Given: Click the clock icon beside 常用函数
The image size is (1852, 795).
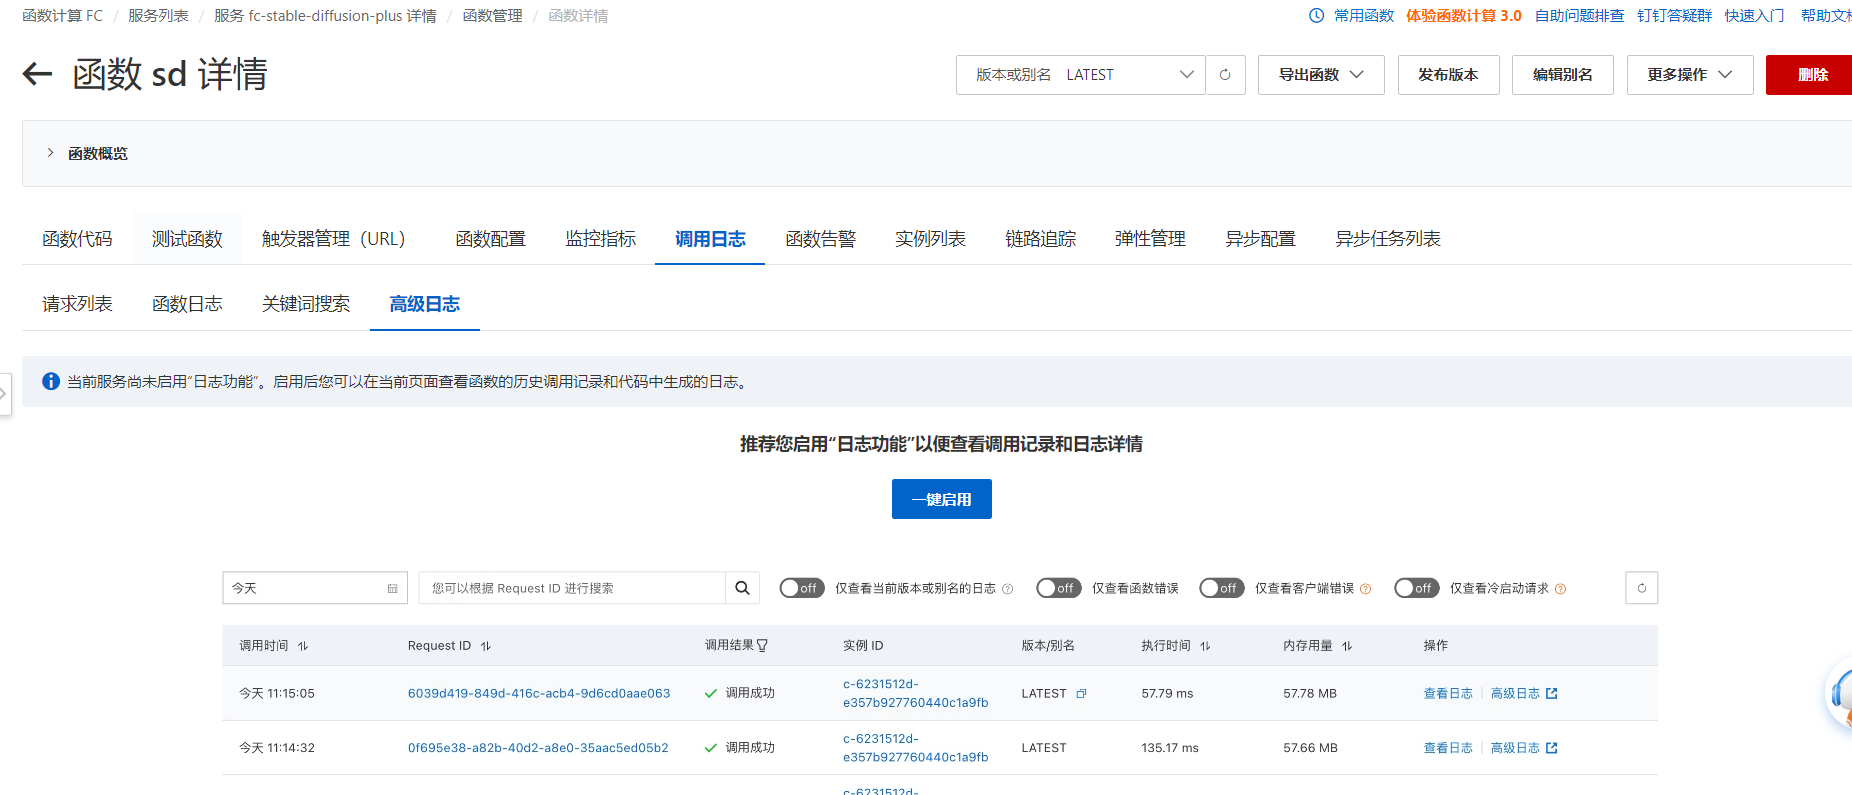Looking at the screenshot, I should [x=1316, y=16].
